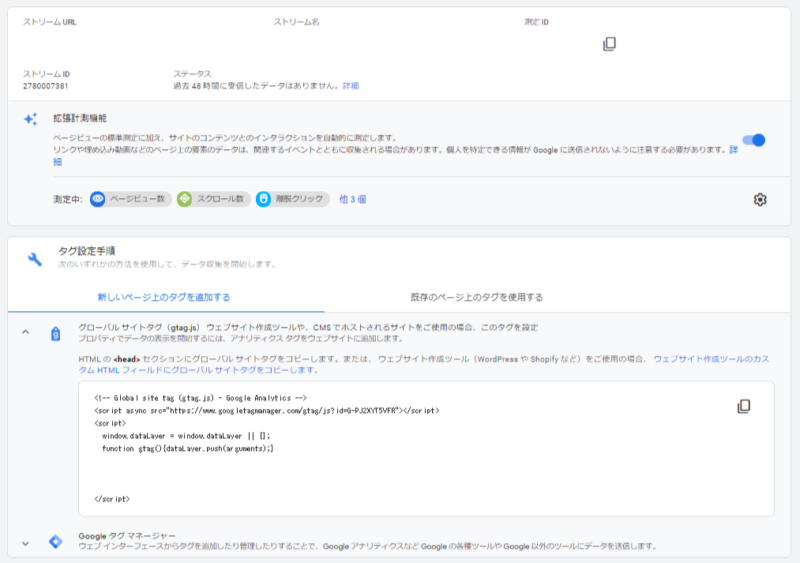Click the stream ID value 2780007381
This screenshot has height=563, width=800.
[x=45, y=86]
